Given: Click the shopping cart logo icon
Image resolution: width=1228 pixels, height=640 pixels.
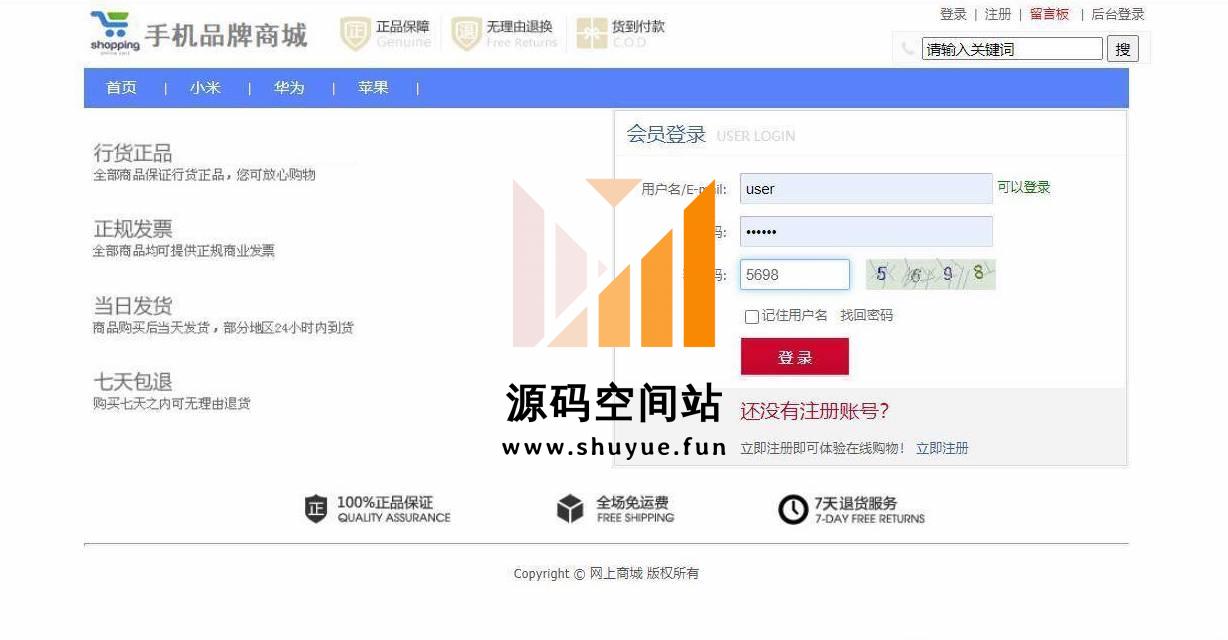Looking at the screenshot, I should pyautogui.click(x=115, y=33).
